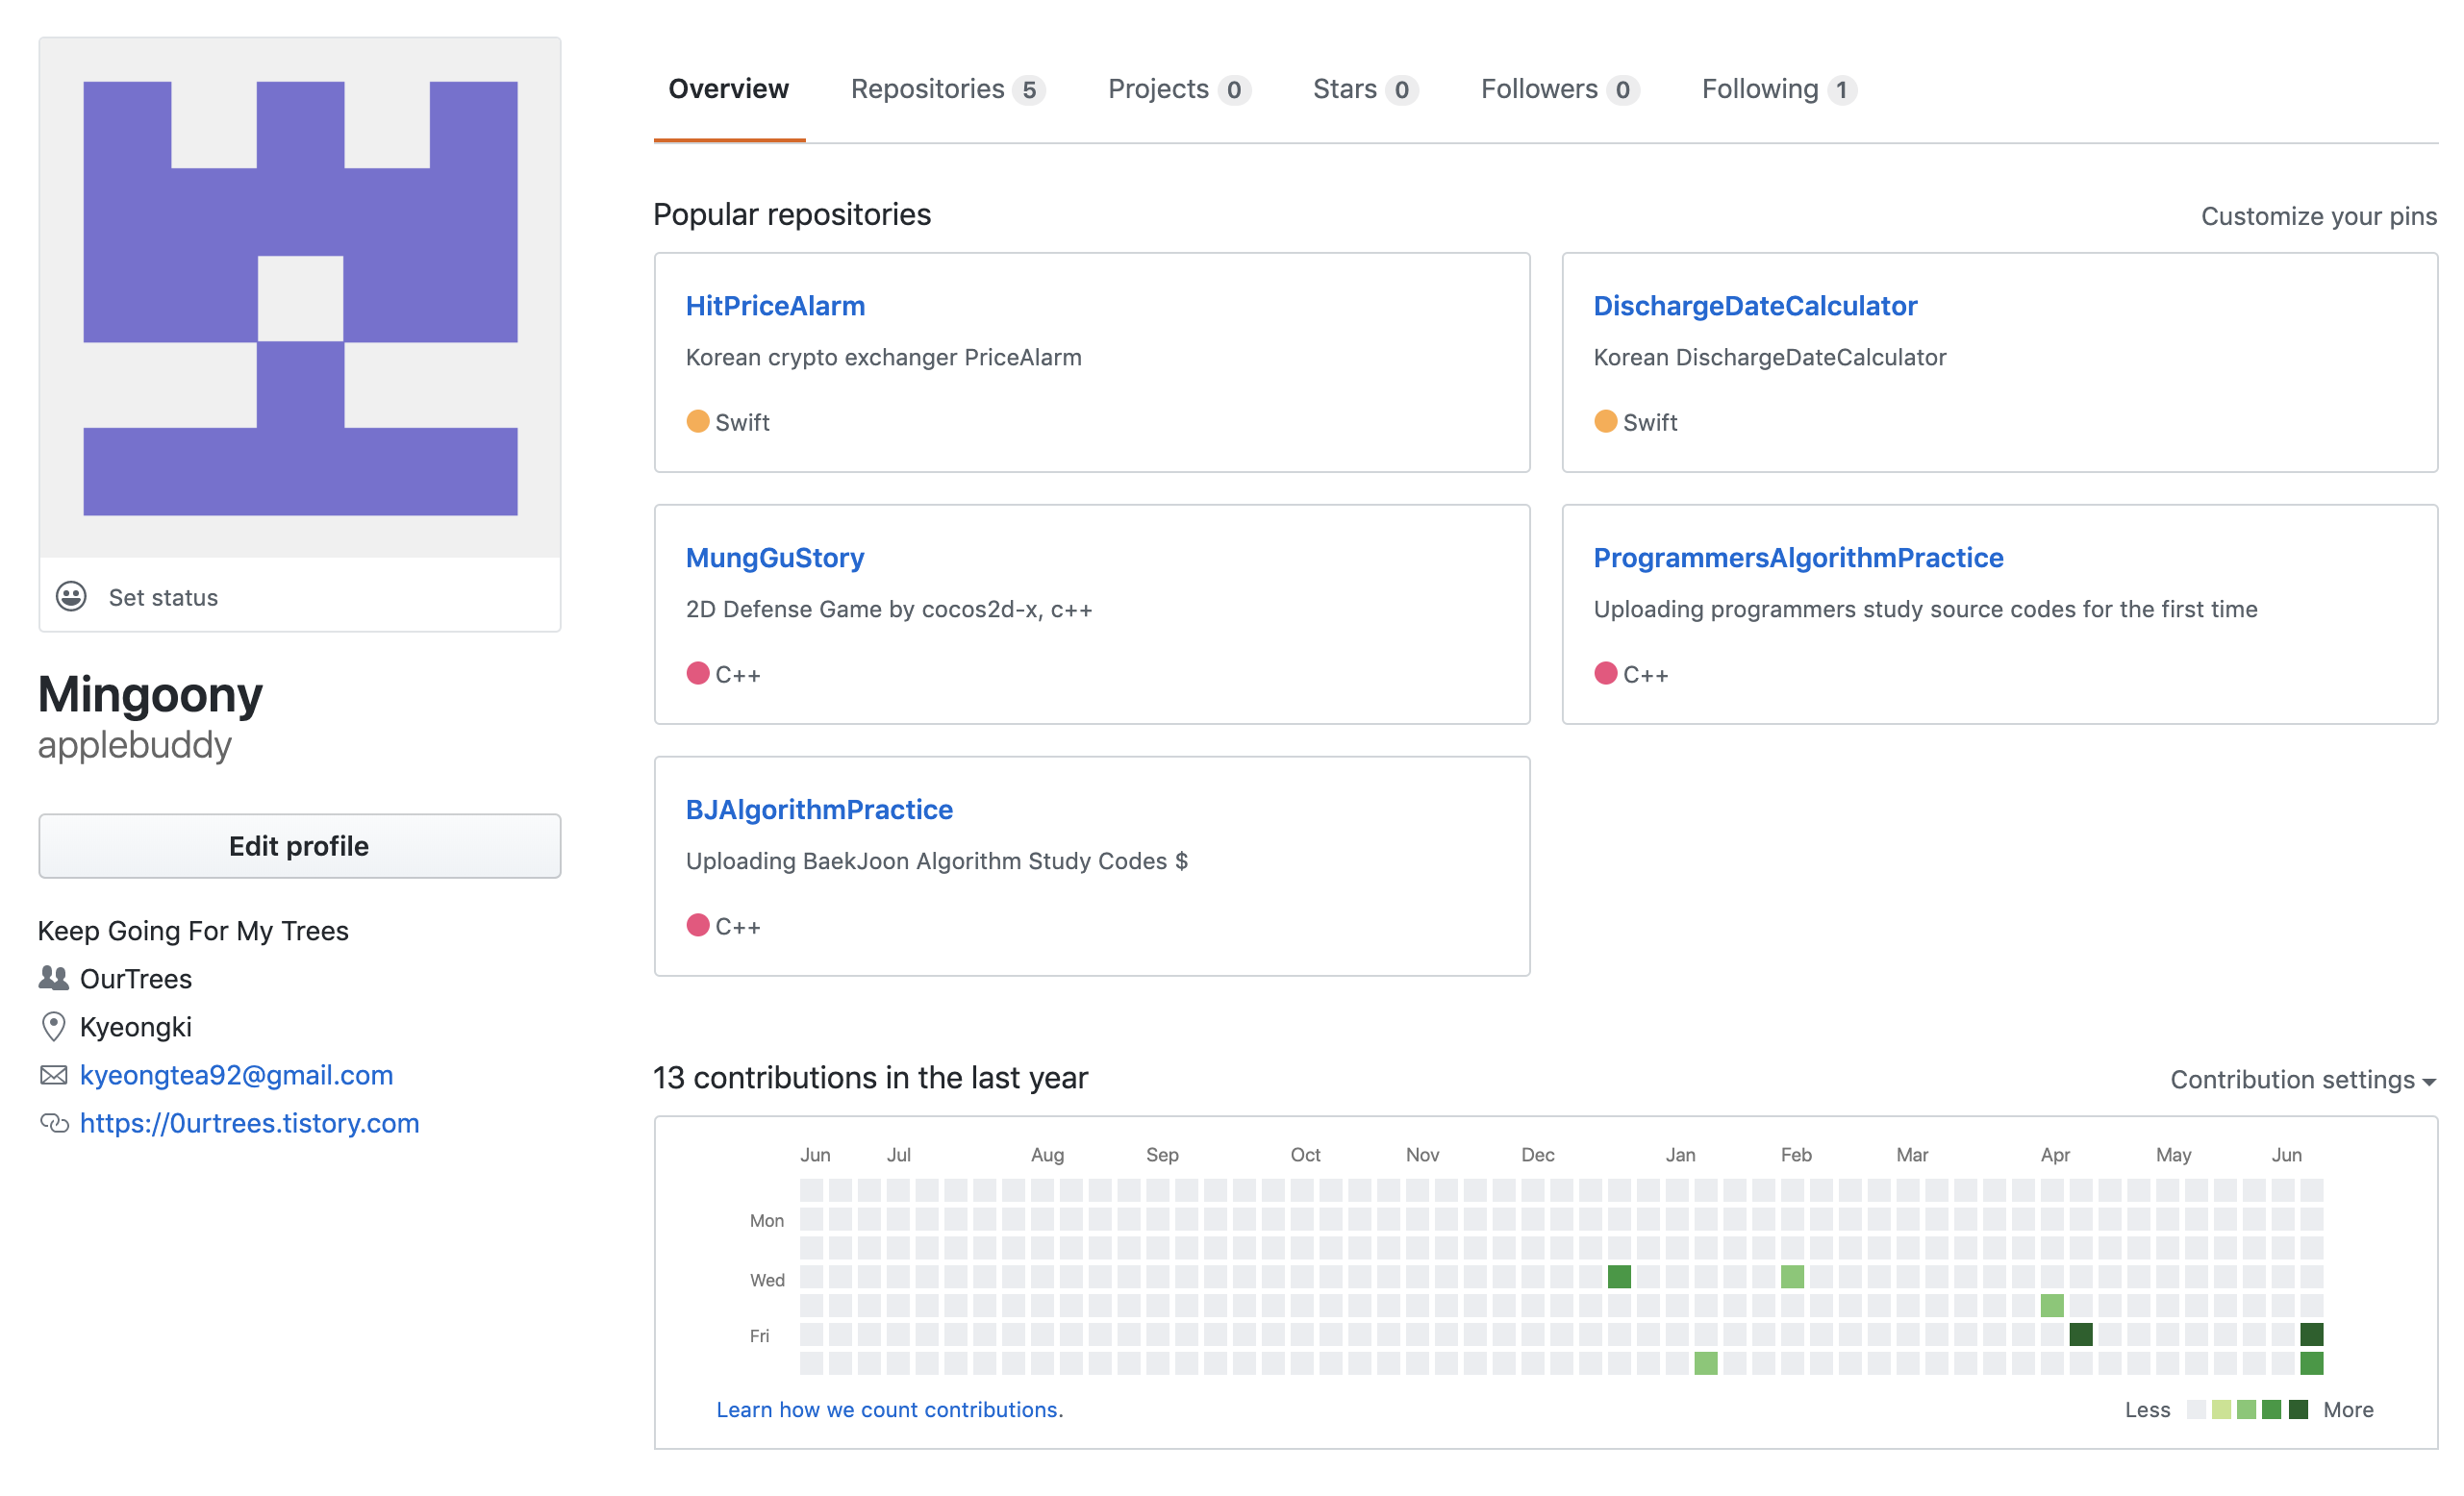Click the purple identicon profile avatar
Image resolution: width=2464 pixels, height=1496 pixels.
(300, 298)
